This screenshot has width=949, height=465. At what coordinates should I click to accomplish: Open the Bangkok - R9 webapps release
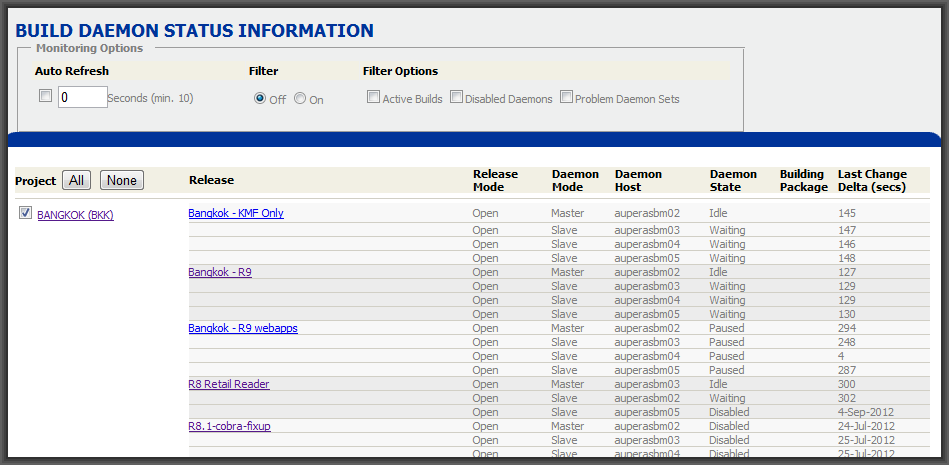point(243,328)
